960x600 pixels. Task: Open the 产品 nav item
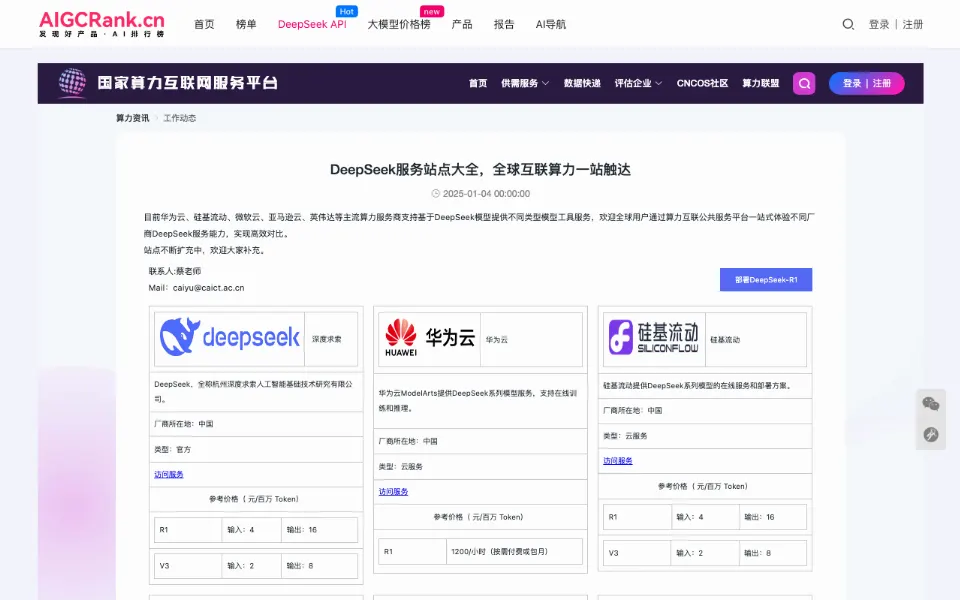point(462,24)
